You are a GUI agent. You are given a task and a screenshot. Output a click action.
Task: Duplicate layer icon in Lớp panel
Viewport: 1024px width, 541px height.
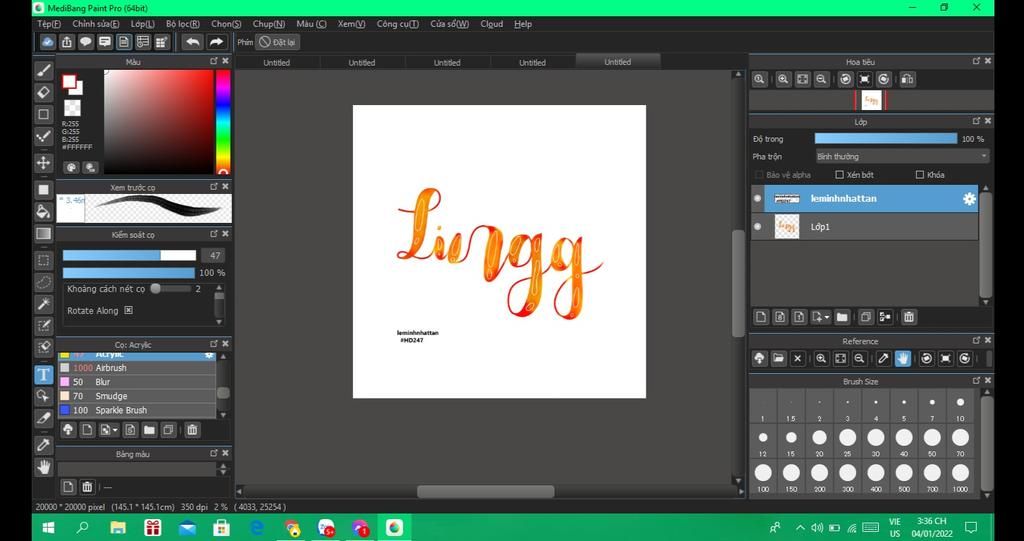coord(865,317)
